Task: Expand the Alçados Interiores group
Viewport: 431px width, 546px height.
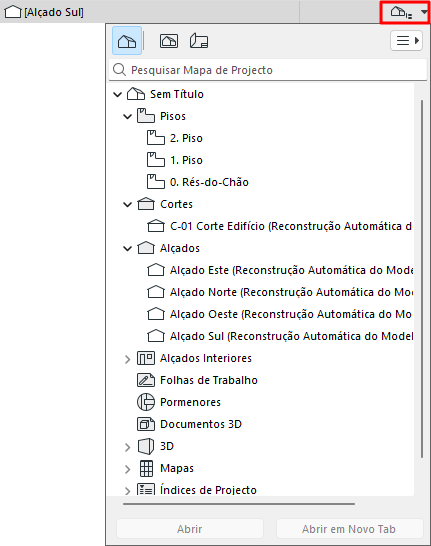Action: coord(127,359)
